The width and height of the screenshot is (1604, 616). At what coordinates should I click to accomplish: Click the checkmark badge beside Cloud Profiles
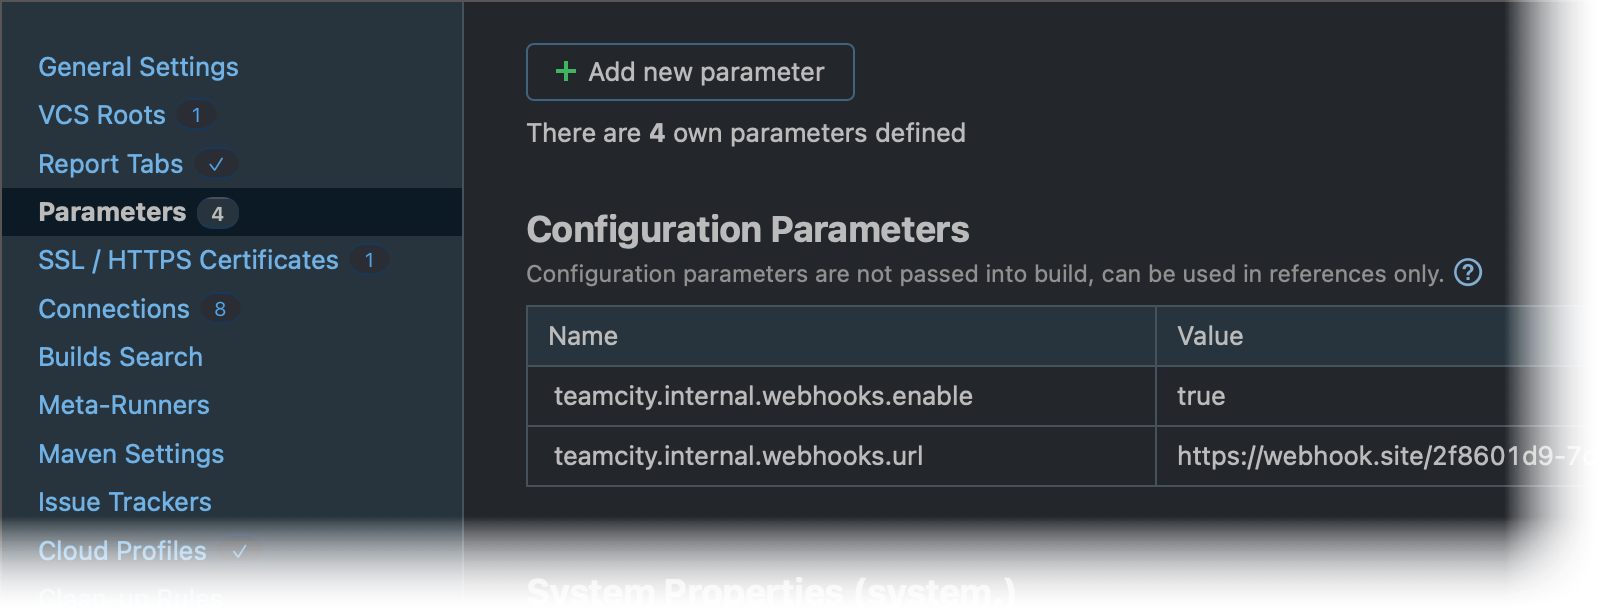(x=240, y=550)
